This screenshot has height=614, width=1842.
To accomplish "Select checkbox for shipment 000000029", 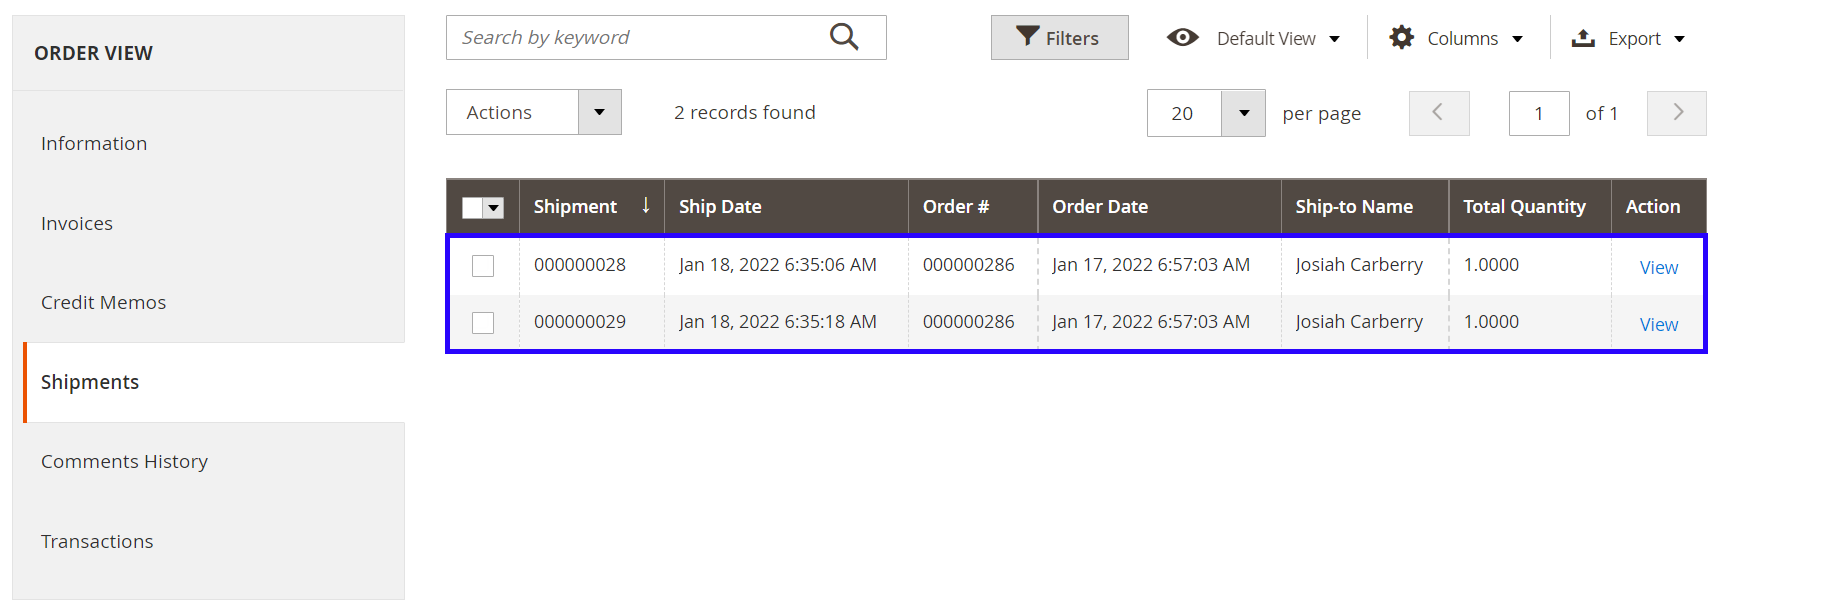I will [x=483, y=323].
